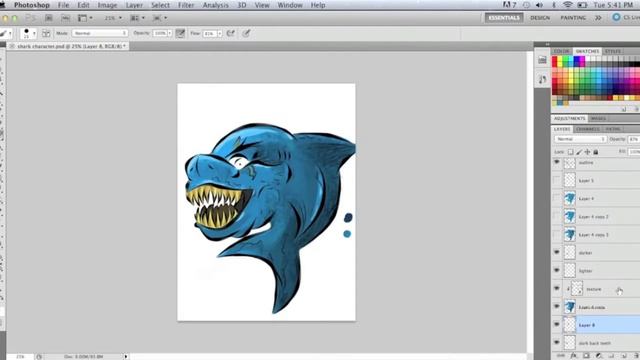This screenshot has width=640, height=360.
Task: Launch Mini Bridge from the application bar
Action: (65, 18)
